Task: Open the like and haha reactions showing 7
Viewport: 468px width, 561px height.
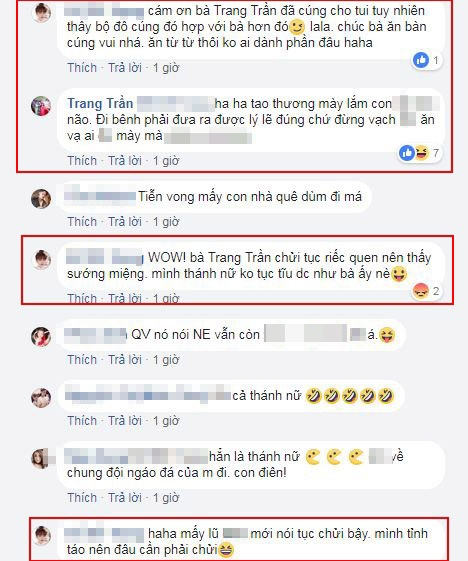Action: point(420,153)
